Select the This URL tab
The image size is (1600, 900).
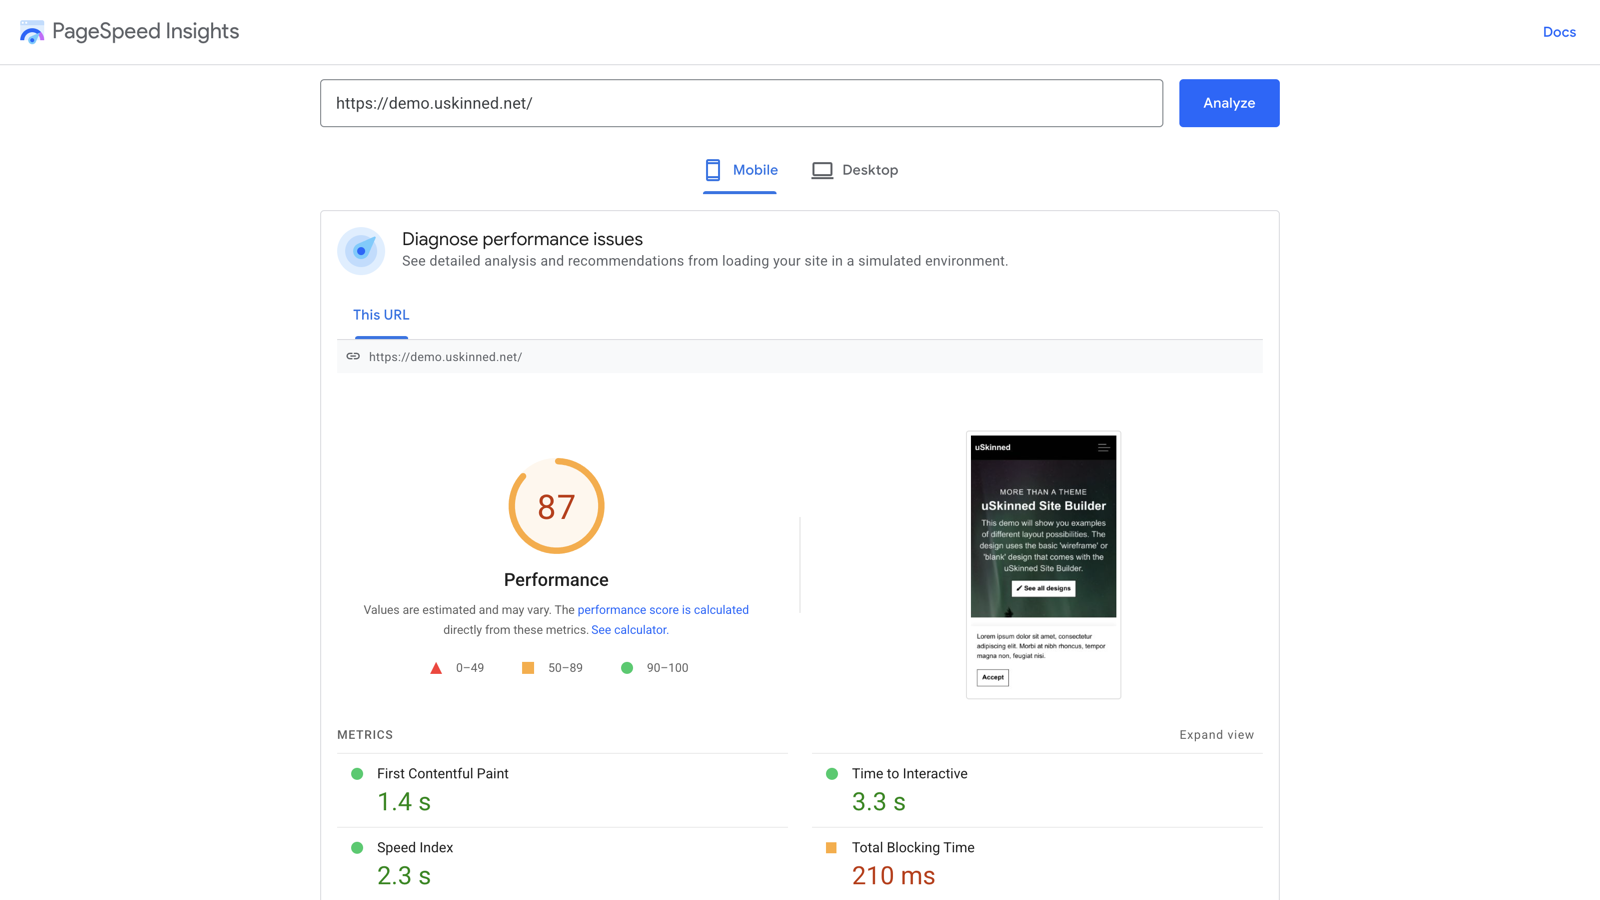(x=380, y=314)
